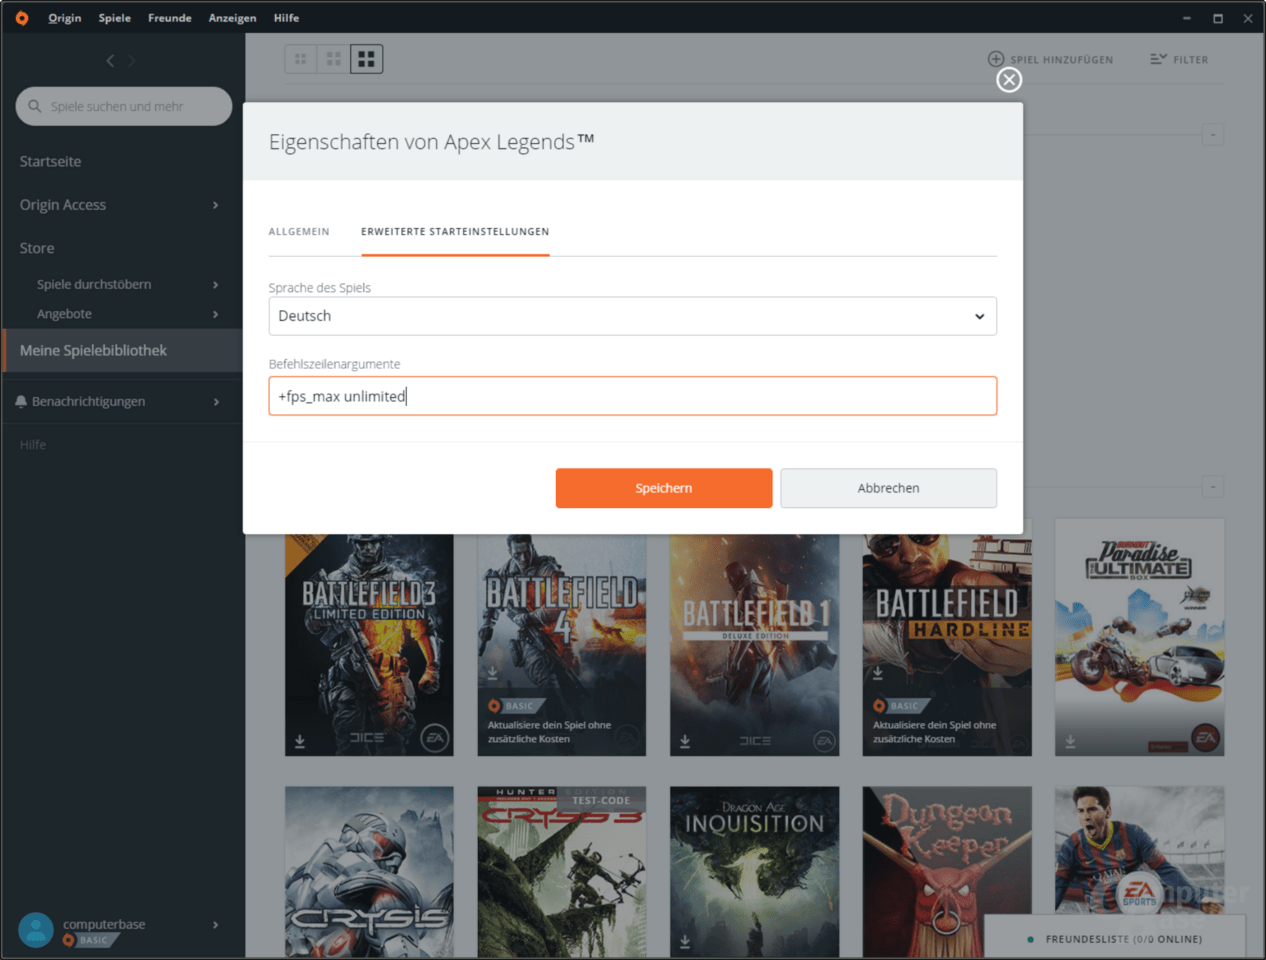Expand the Origin Access section
The width and height of the screenshot is (1266, 960).
(x=215, y=205)
